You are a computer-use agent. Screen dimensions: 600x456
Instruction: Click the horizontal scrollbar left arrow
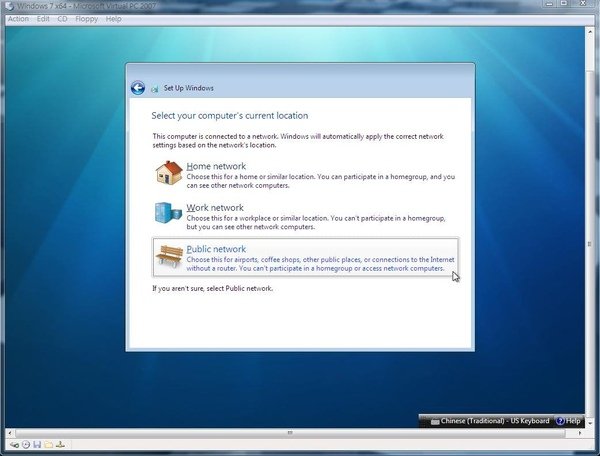tap(10, 433)
